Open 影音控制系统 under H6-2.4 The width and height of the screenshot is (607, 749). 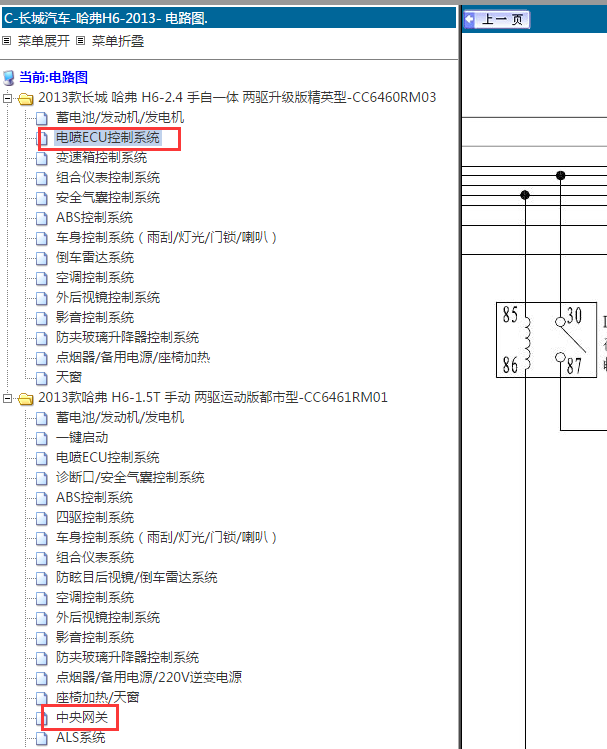coord(95,318)
